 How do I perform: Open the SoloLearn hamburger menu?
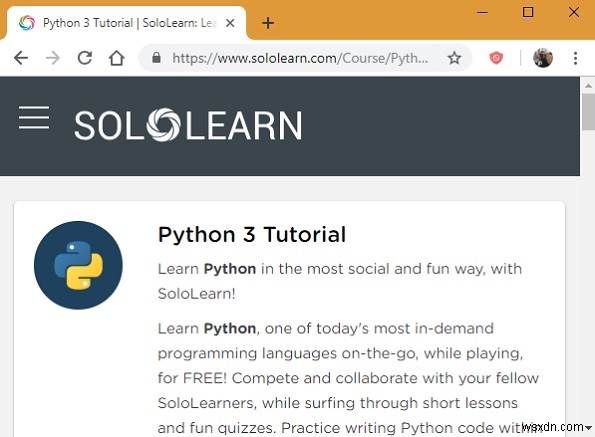coord(34,118)
